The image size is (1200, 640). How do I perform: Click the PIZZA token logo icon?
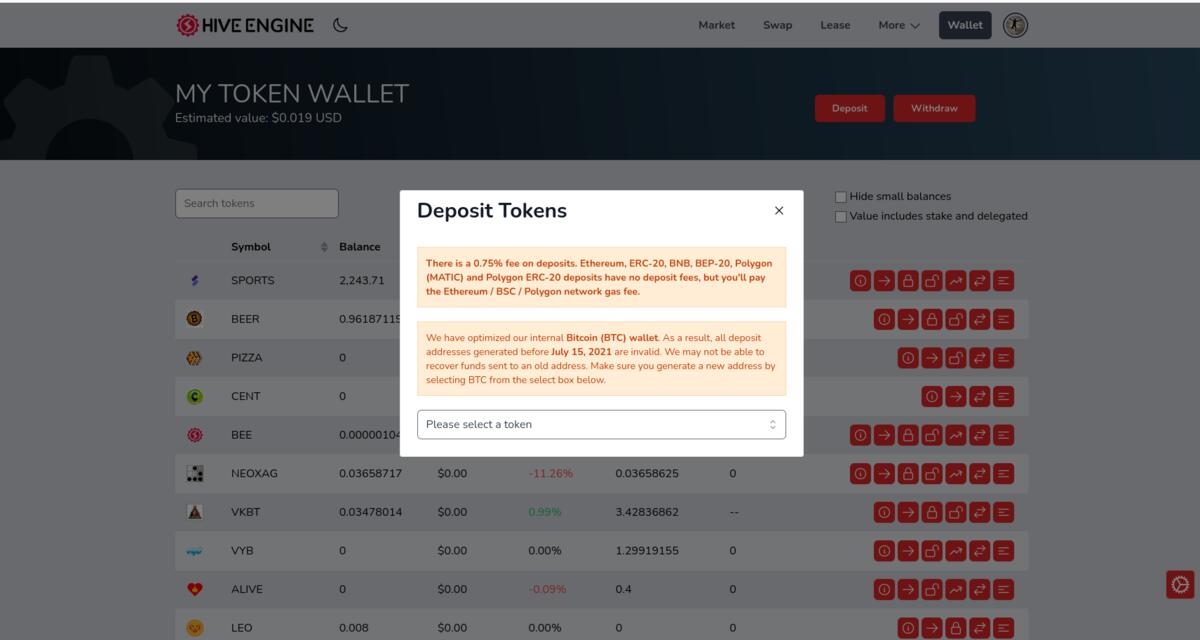click(195, 357)
